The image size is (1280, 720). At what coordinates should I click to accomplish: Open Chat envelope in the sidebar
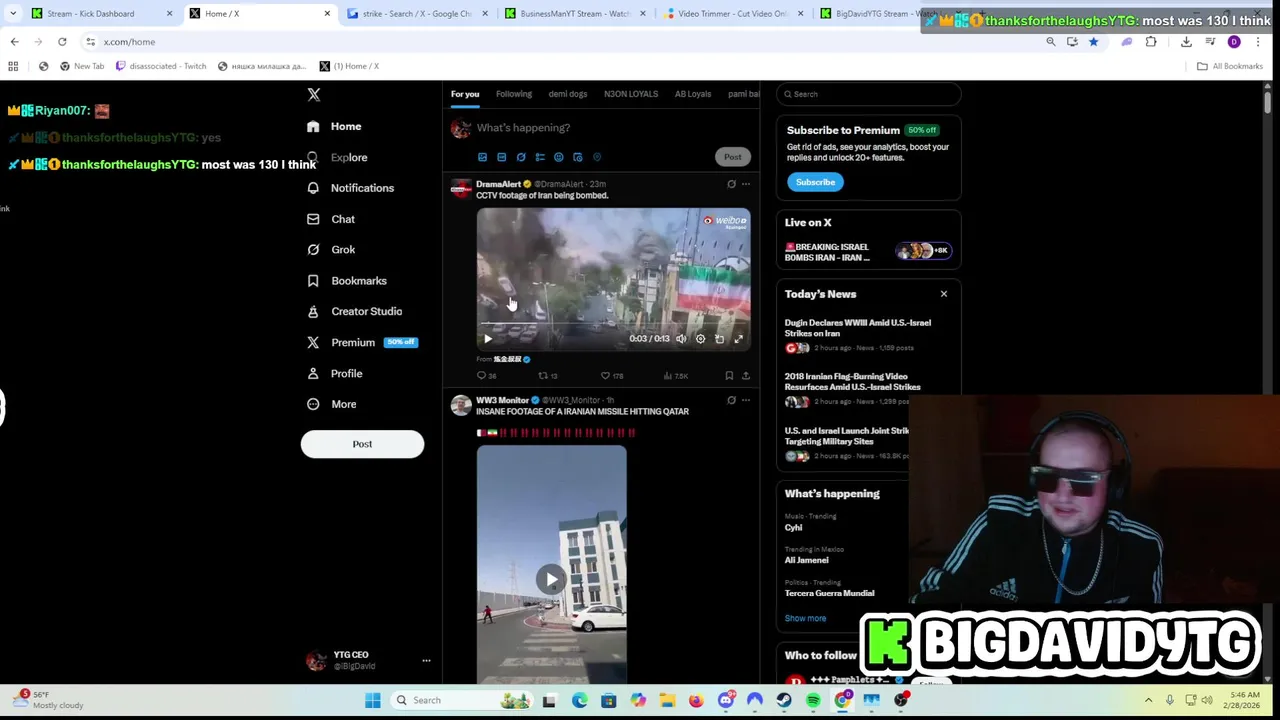(313, 219)
